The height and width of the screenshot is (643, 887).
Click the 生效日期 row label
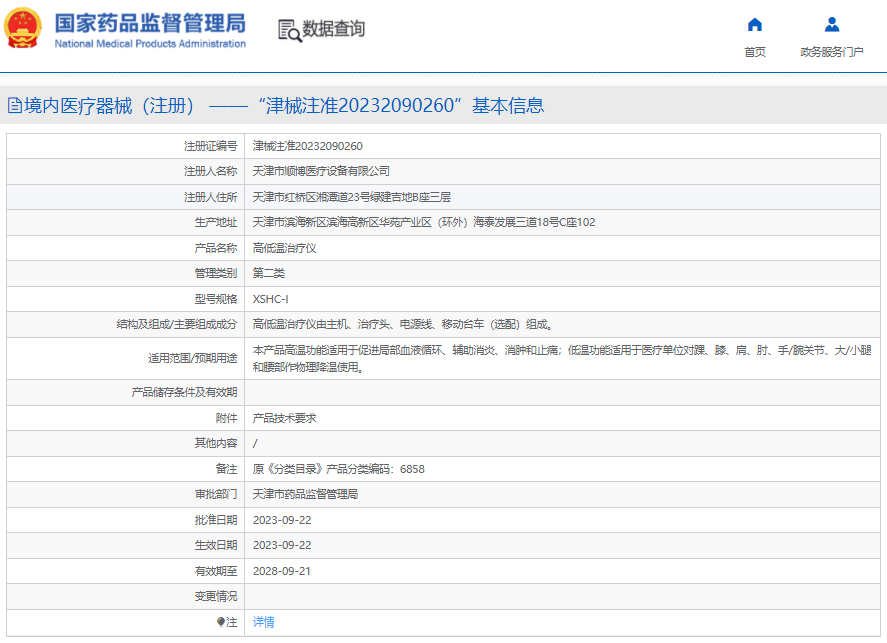pos(216,545)
